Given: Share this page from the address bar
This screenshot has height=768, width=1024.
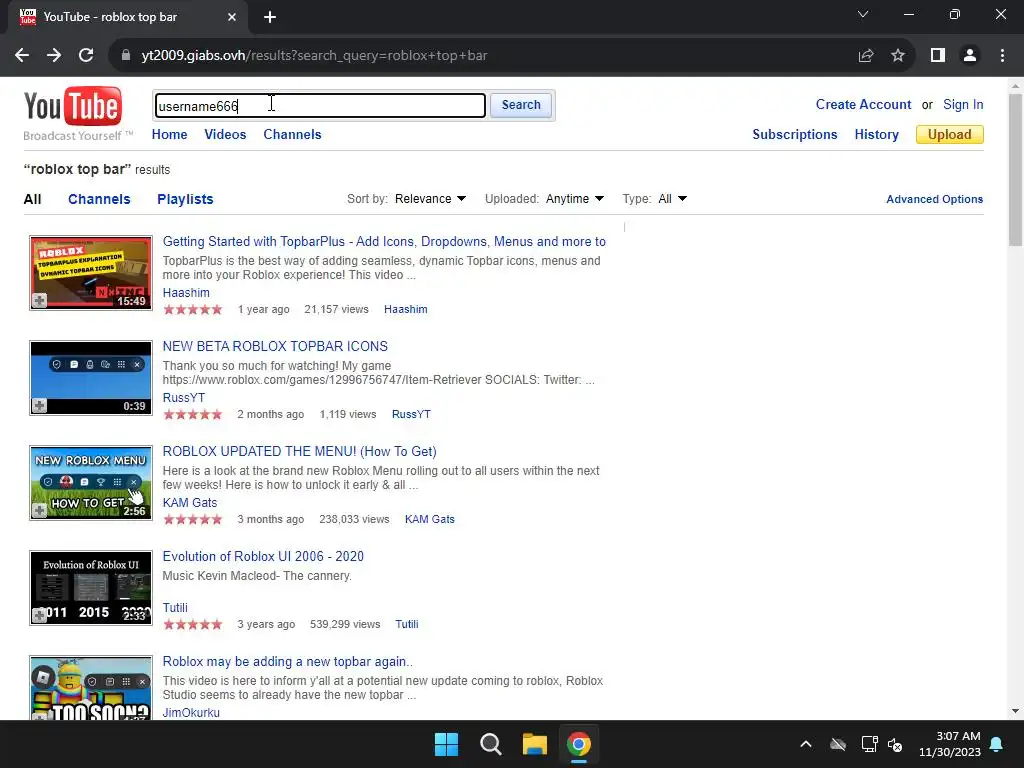Looking at the screenshot, I should point(866,56).
